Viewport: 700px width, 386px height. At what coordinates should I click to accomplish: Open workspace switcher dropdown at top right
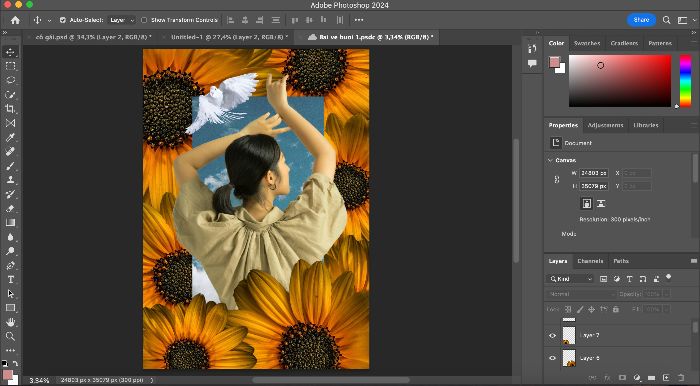(x=682, y=20)
